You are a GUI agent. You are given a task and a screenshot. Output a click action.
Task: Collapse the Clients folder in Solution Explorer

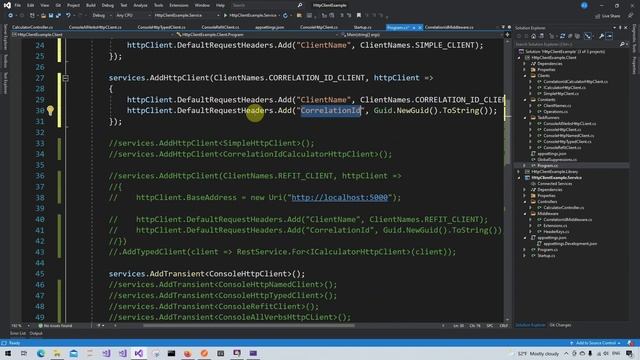pos(525,76)
